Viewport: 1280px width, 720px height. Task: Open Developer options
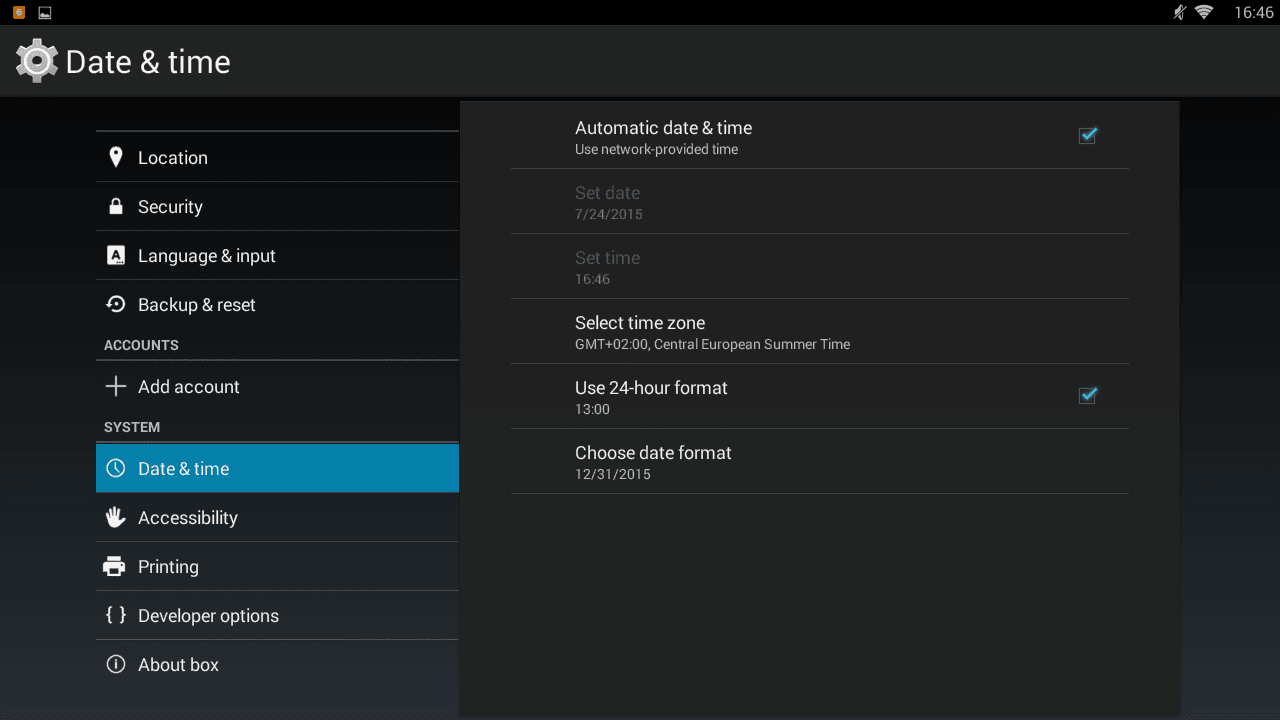277,615
